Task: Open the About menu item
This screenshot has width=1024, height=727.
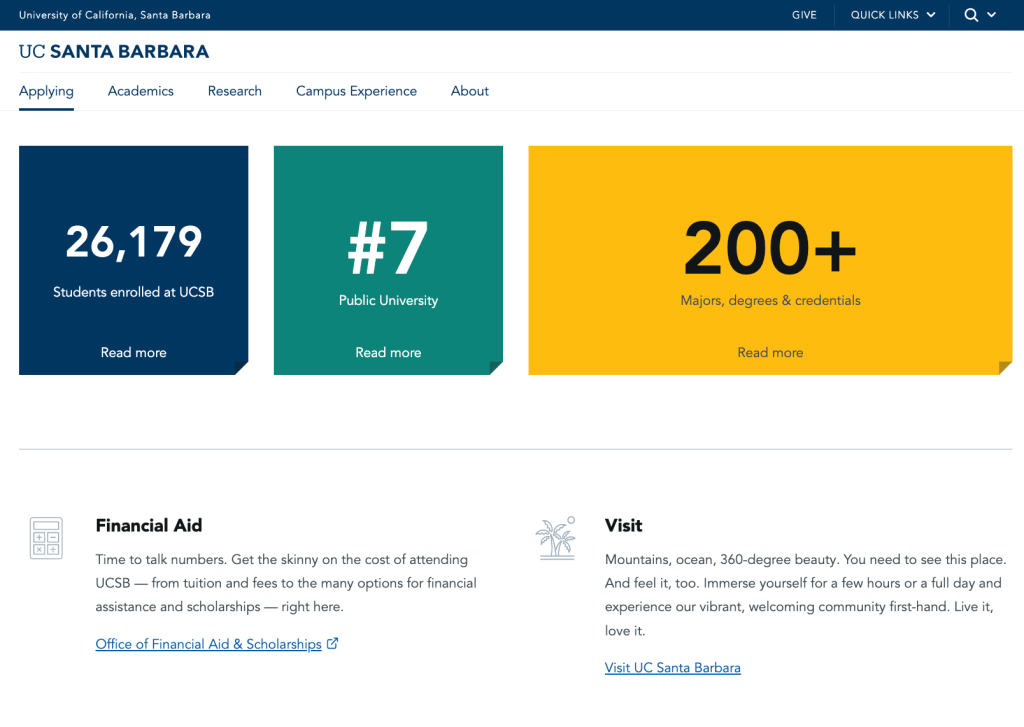Action: [470, 91]
